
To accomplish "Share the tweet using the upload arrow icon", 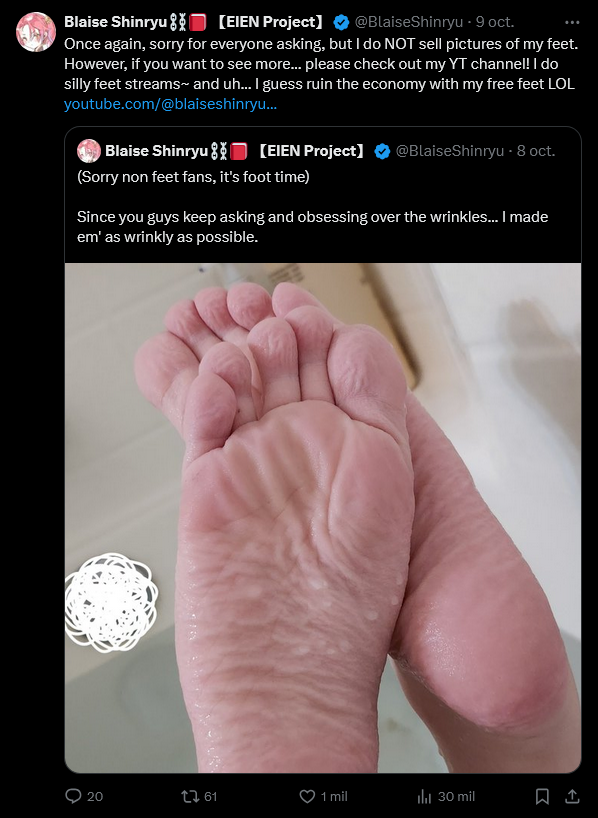I will (x=572, y=796).
